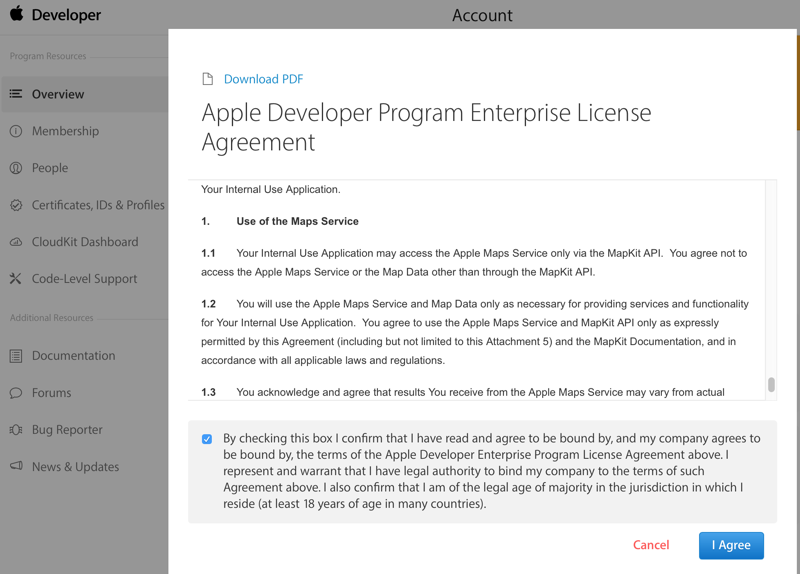Select Code-Level Support in sidebar
Image resolution: width=800 pixels, height=574 pixels.
point(85,279)
